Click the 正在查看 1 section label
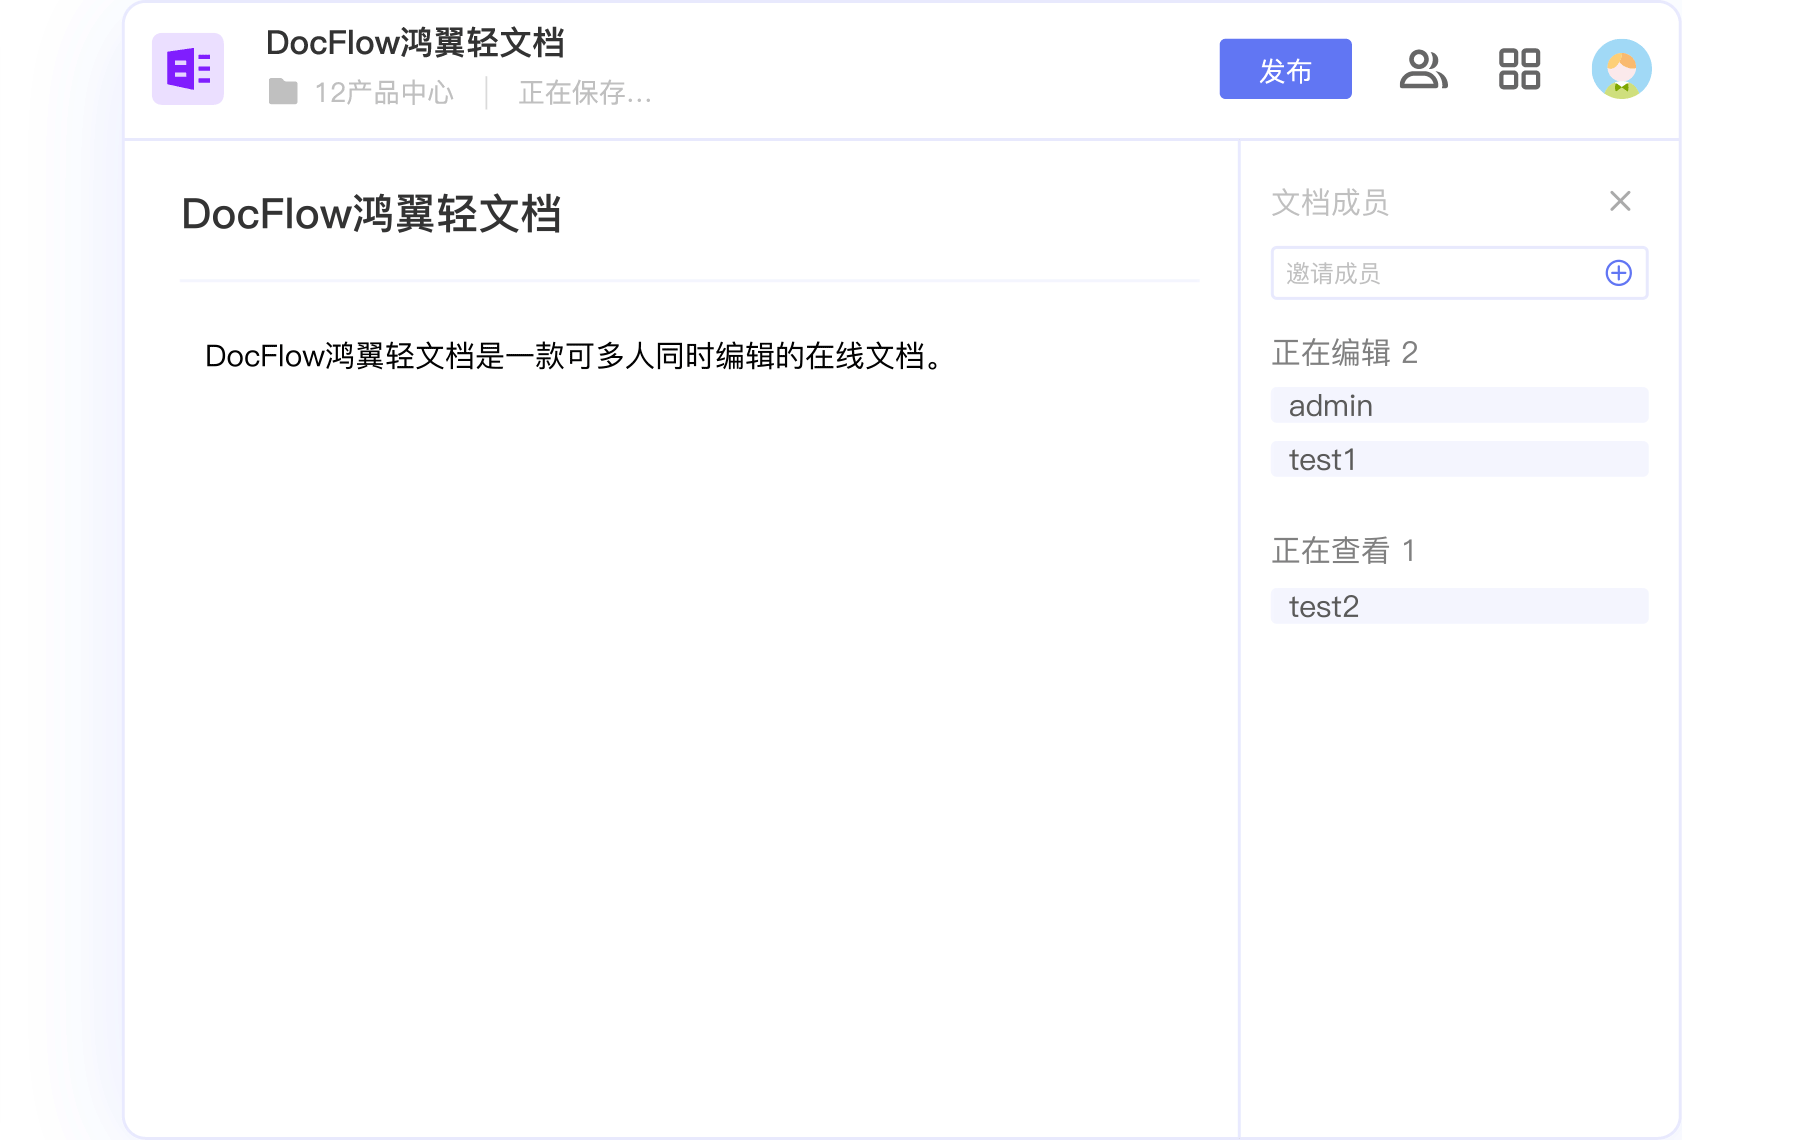 pyautogui.click(x=1343, y=550)
